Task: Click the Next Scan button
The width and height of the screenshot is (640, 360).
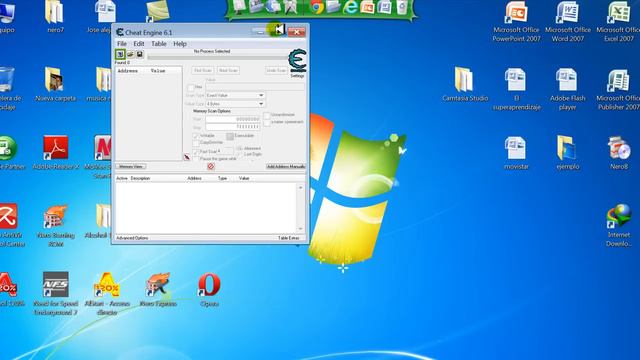Action: (228, 71)
